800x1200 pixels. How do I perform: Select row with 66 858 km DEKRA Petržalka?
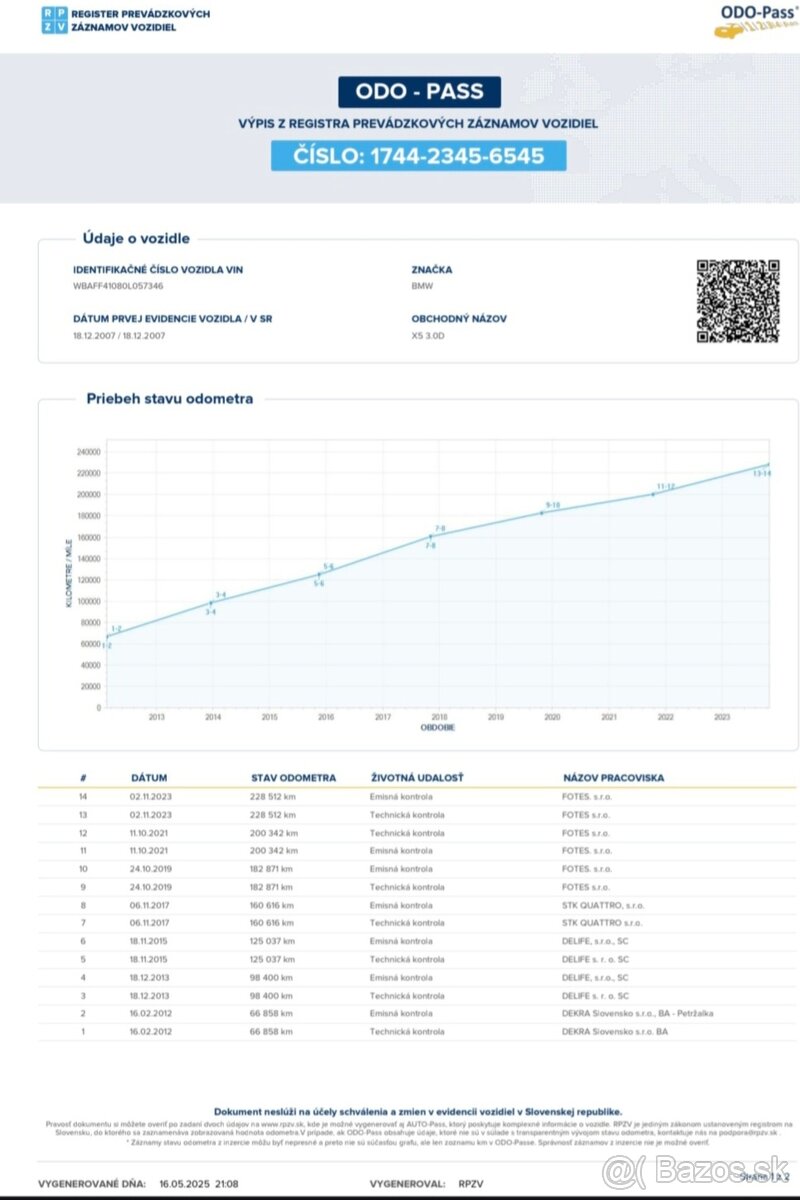(400, 1013)
